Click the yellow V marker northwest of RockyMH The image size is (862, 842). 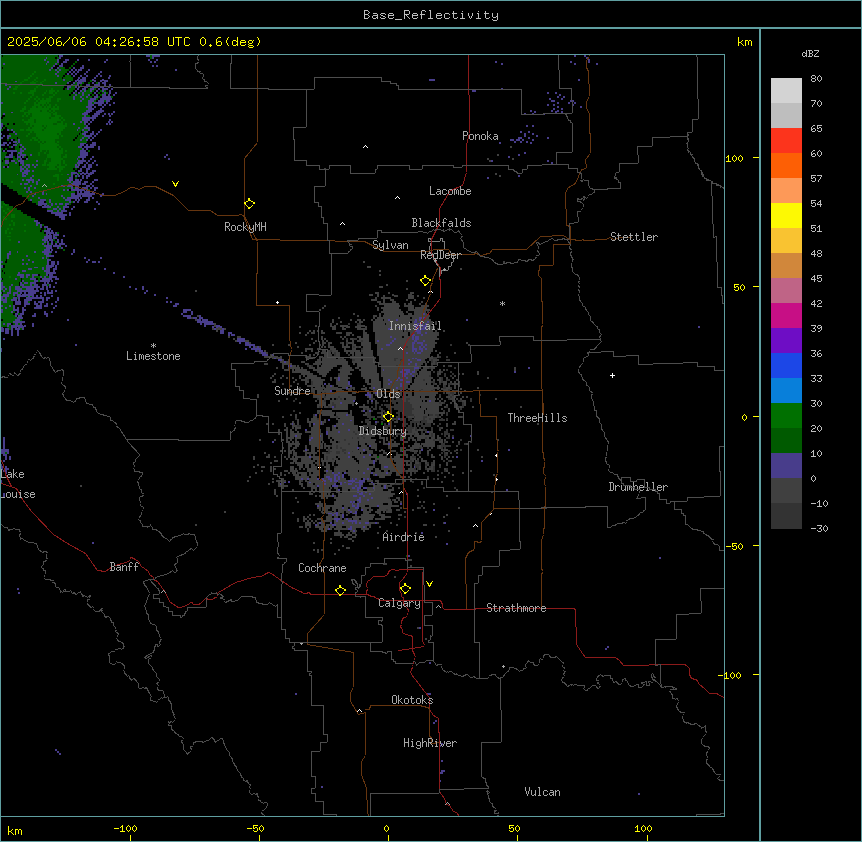[175, 184]
